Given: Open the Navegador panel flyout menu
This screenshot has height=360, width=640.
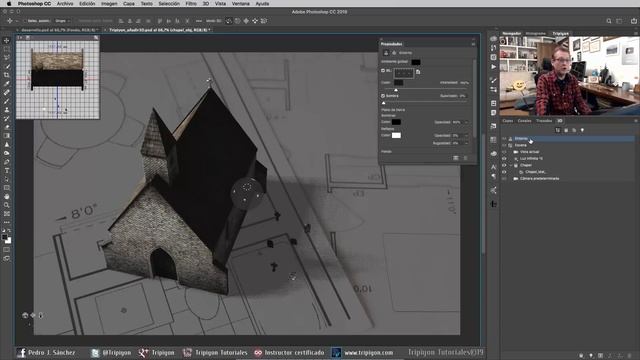Looking at the screenshot, I should (636, 33).
